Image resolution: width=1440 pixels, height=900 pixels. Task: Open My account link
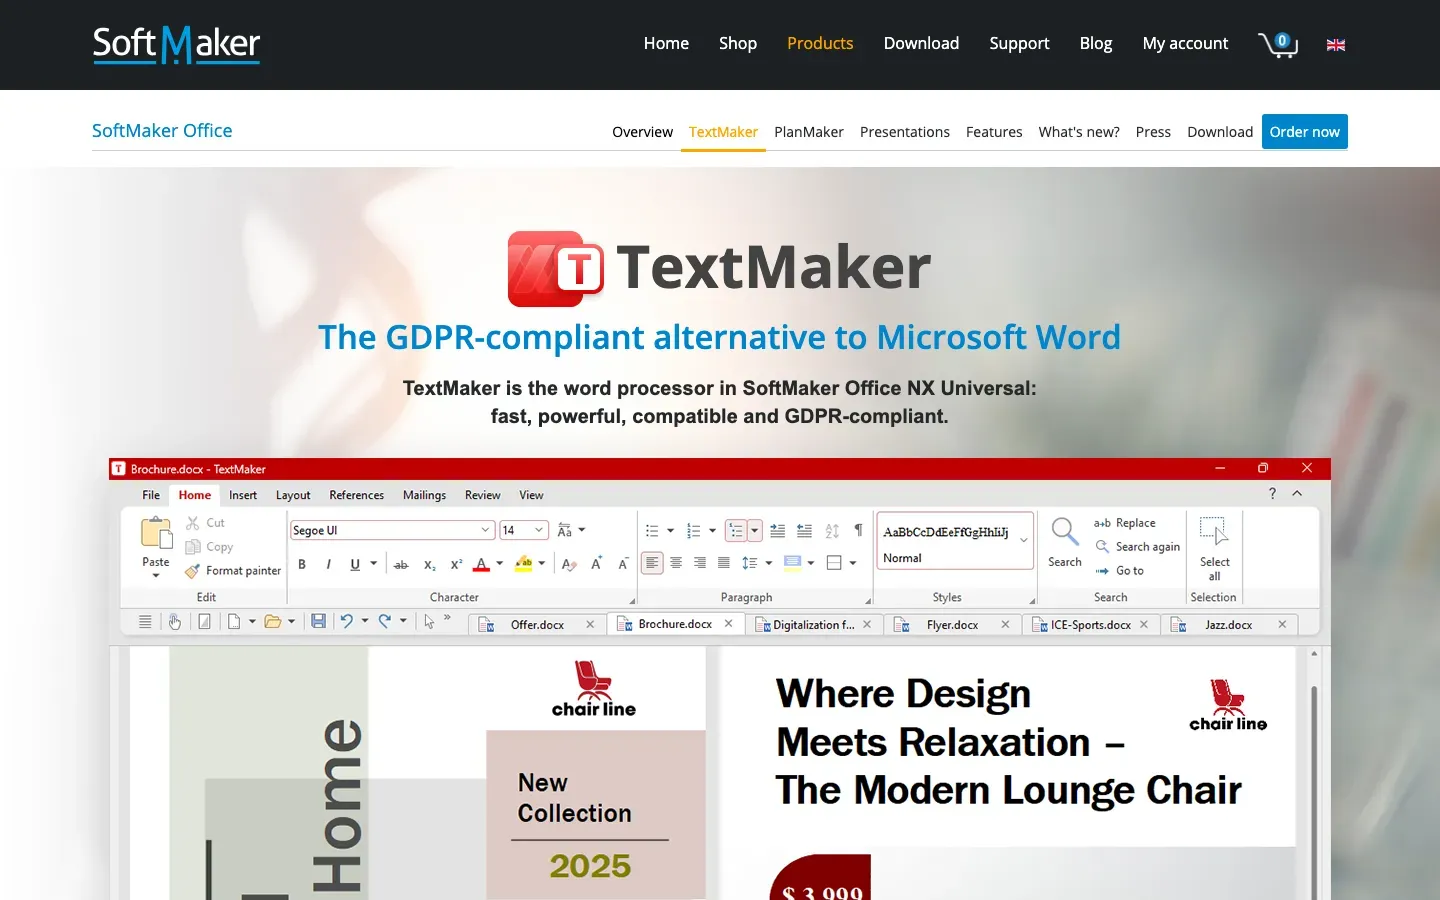(1185, 43)
